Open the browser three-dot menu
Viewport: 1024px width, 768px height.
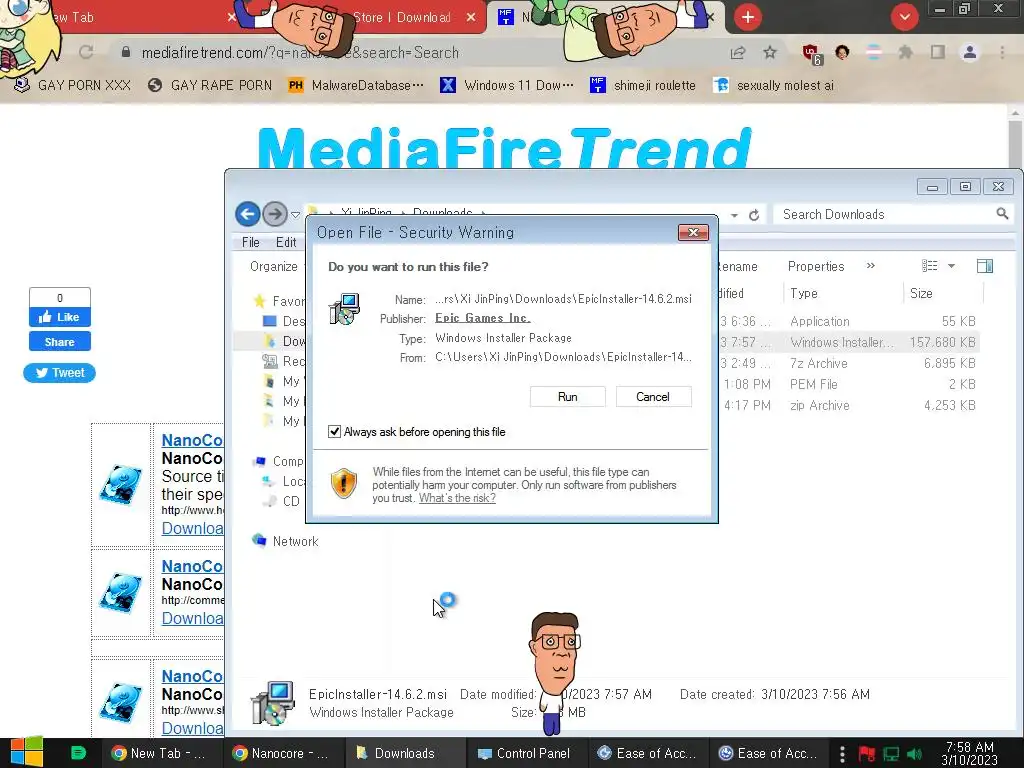tap(1002, 52)
